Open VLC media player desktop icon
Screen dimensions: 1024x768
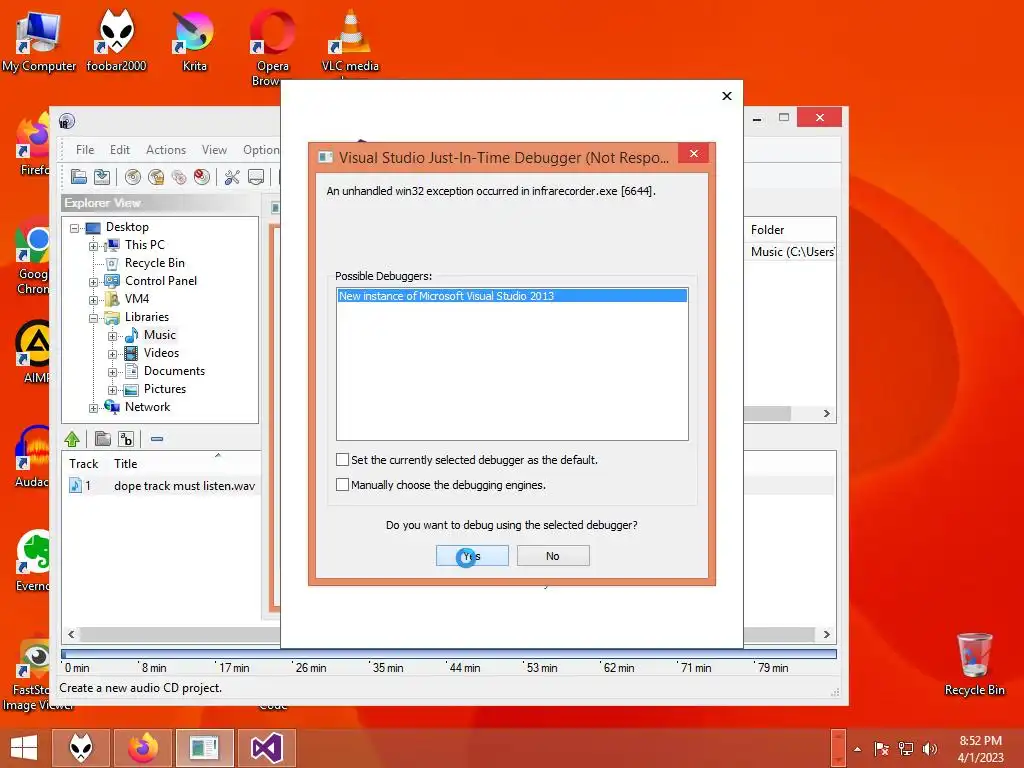pos(350,39)
